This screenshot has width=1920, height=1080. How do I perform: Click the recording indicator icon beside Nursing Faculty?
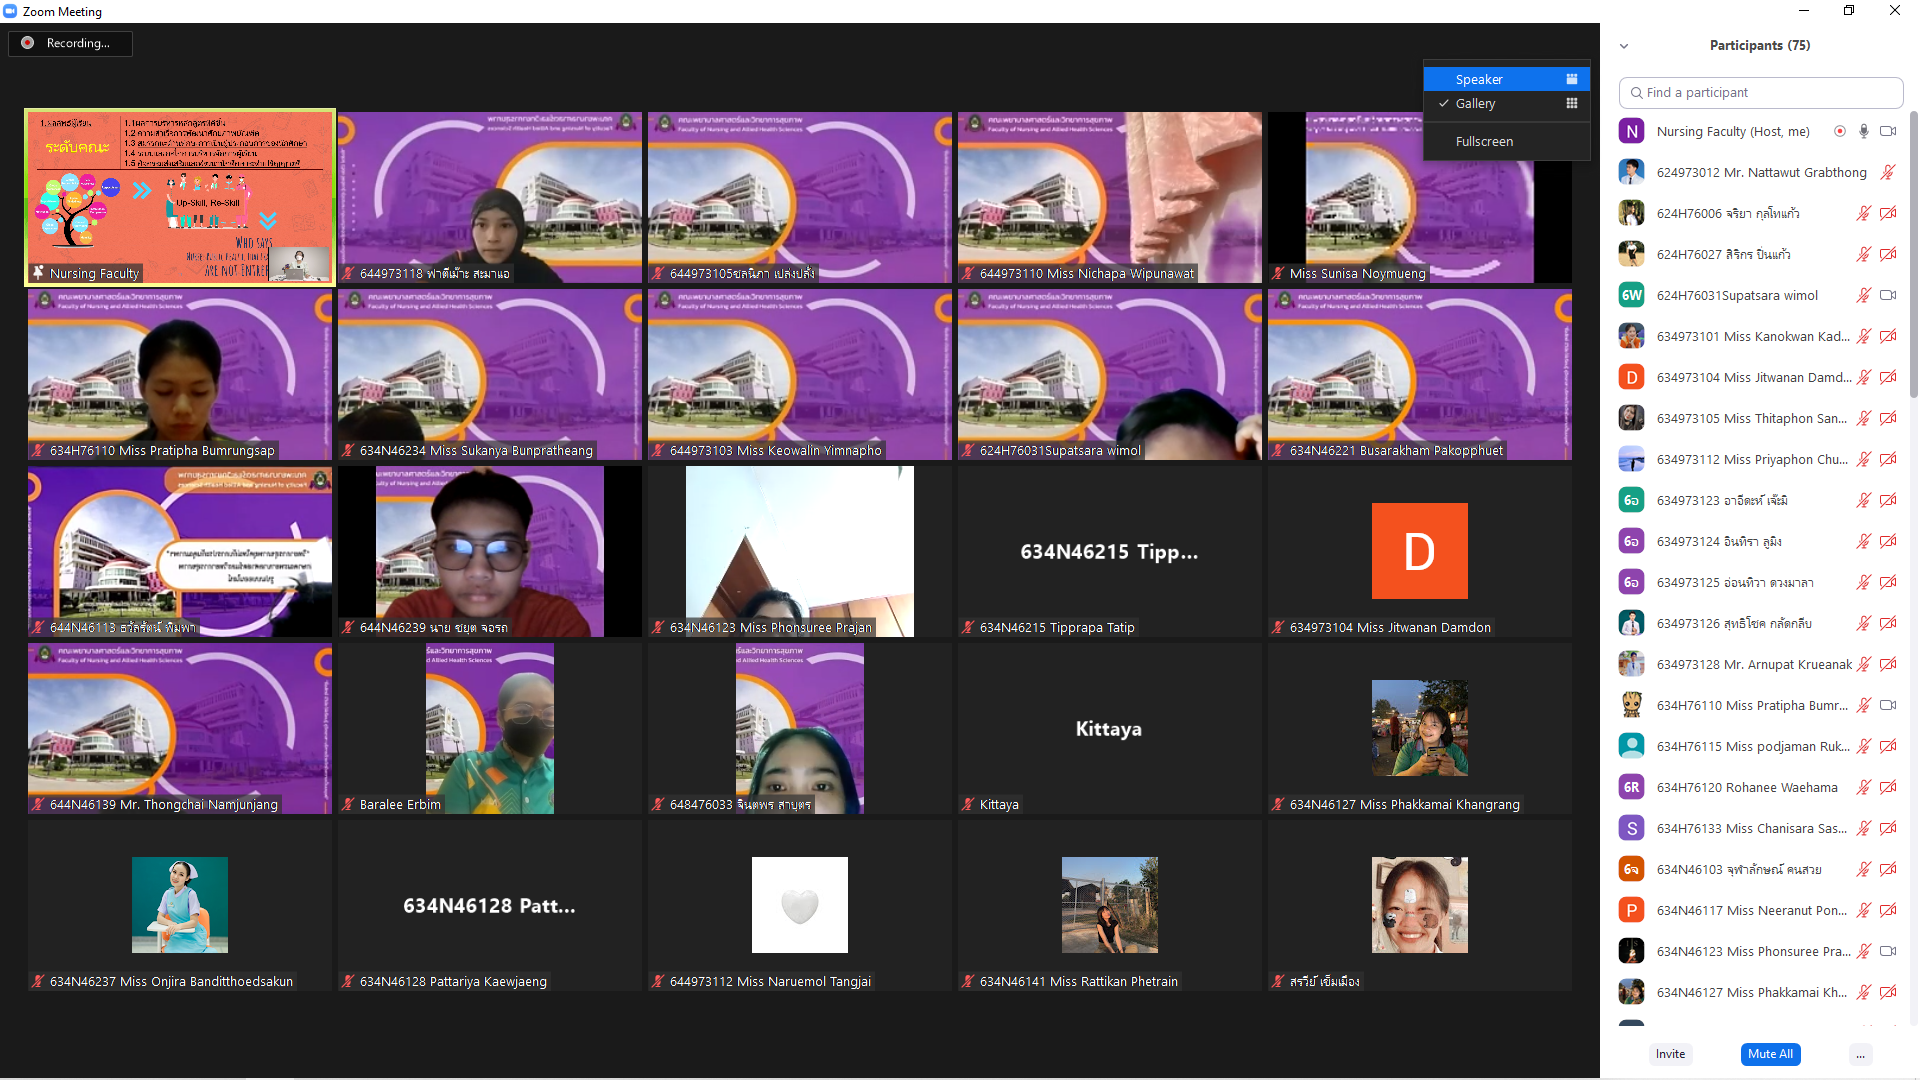[x=1840, y=131]
